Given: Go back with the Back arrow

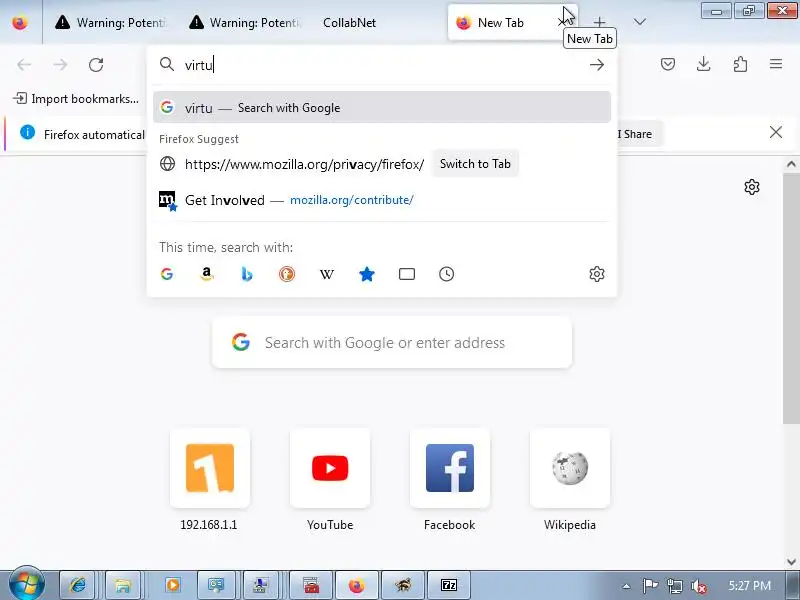Looking at the screenshot, I should (x=24, y=65).
